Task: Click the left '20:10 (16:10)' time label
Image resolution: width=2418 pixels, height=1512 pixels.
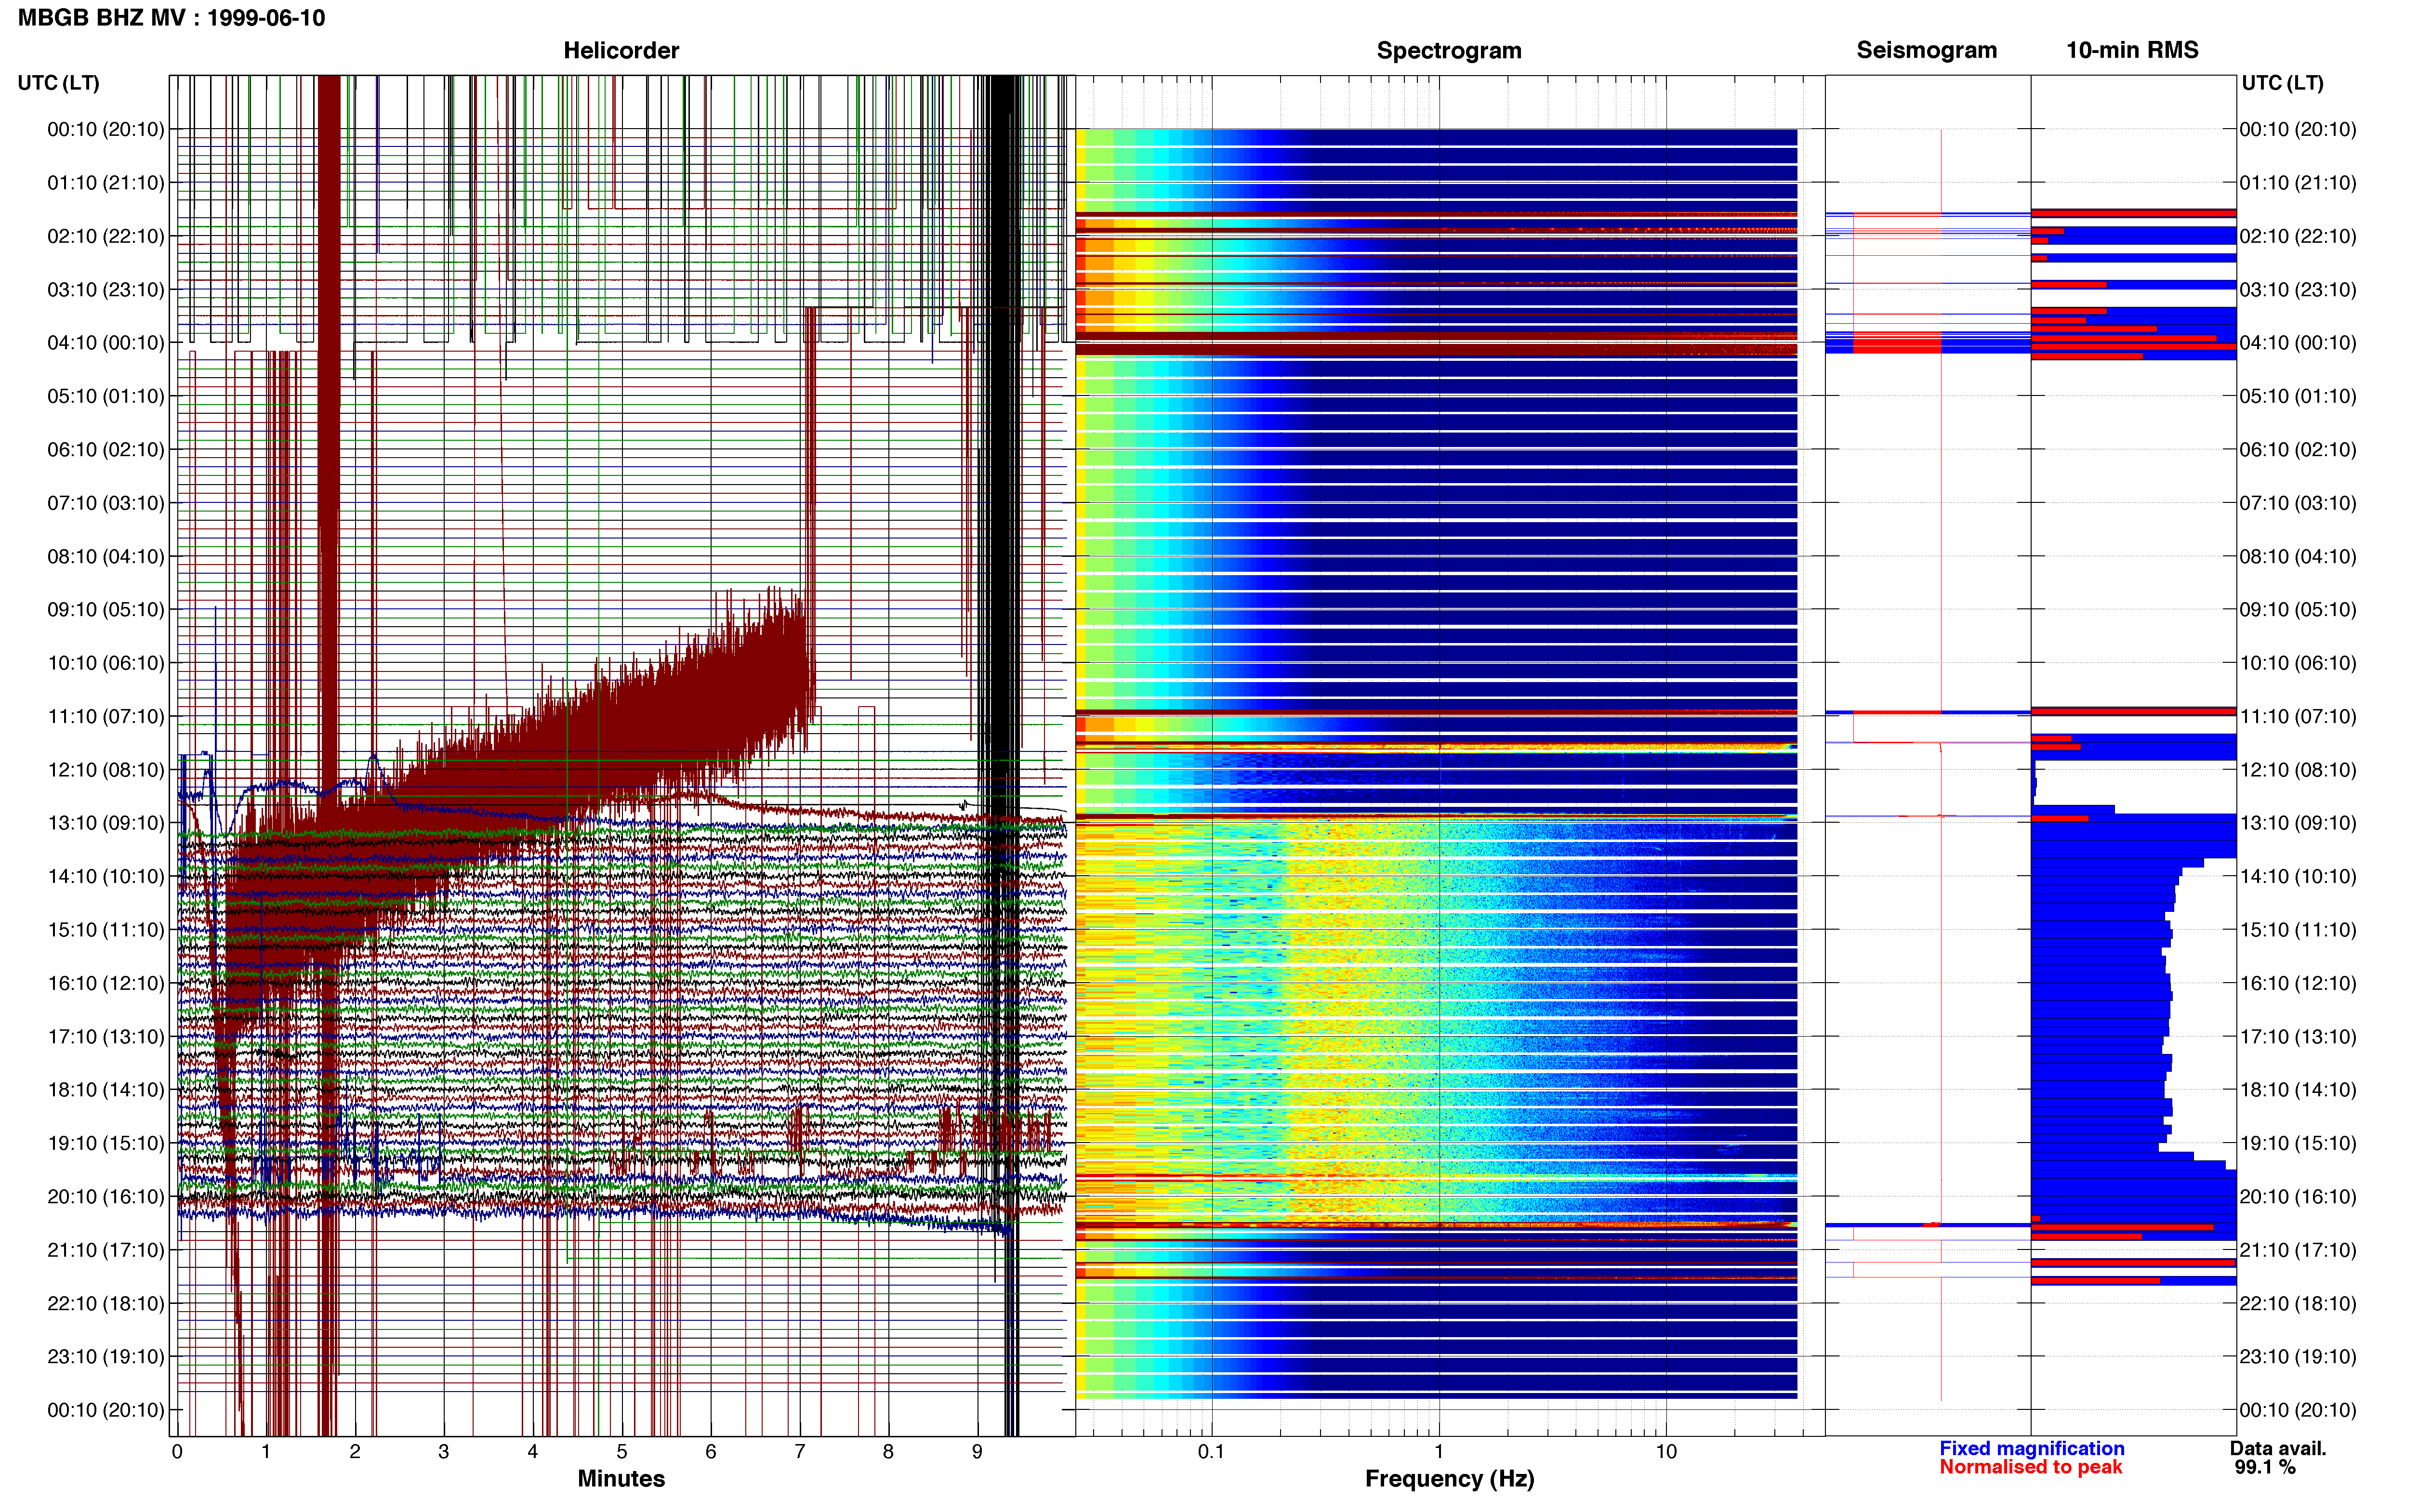Action: click(106, 1196)
